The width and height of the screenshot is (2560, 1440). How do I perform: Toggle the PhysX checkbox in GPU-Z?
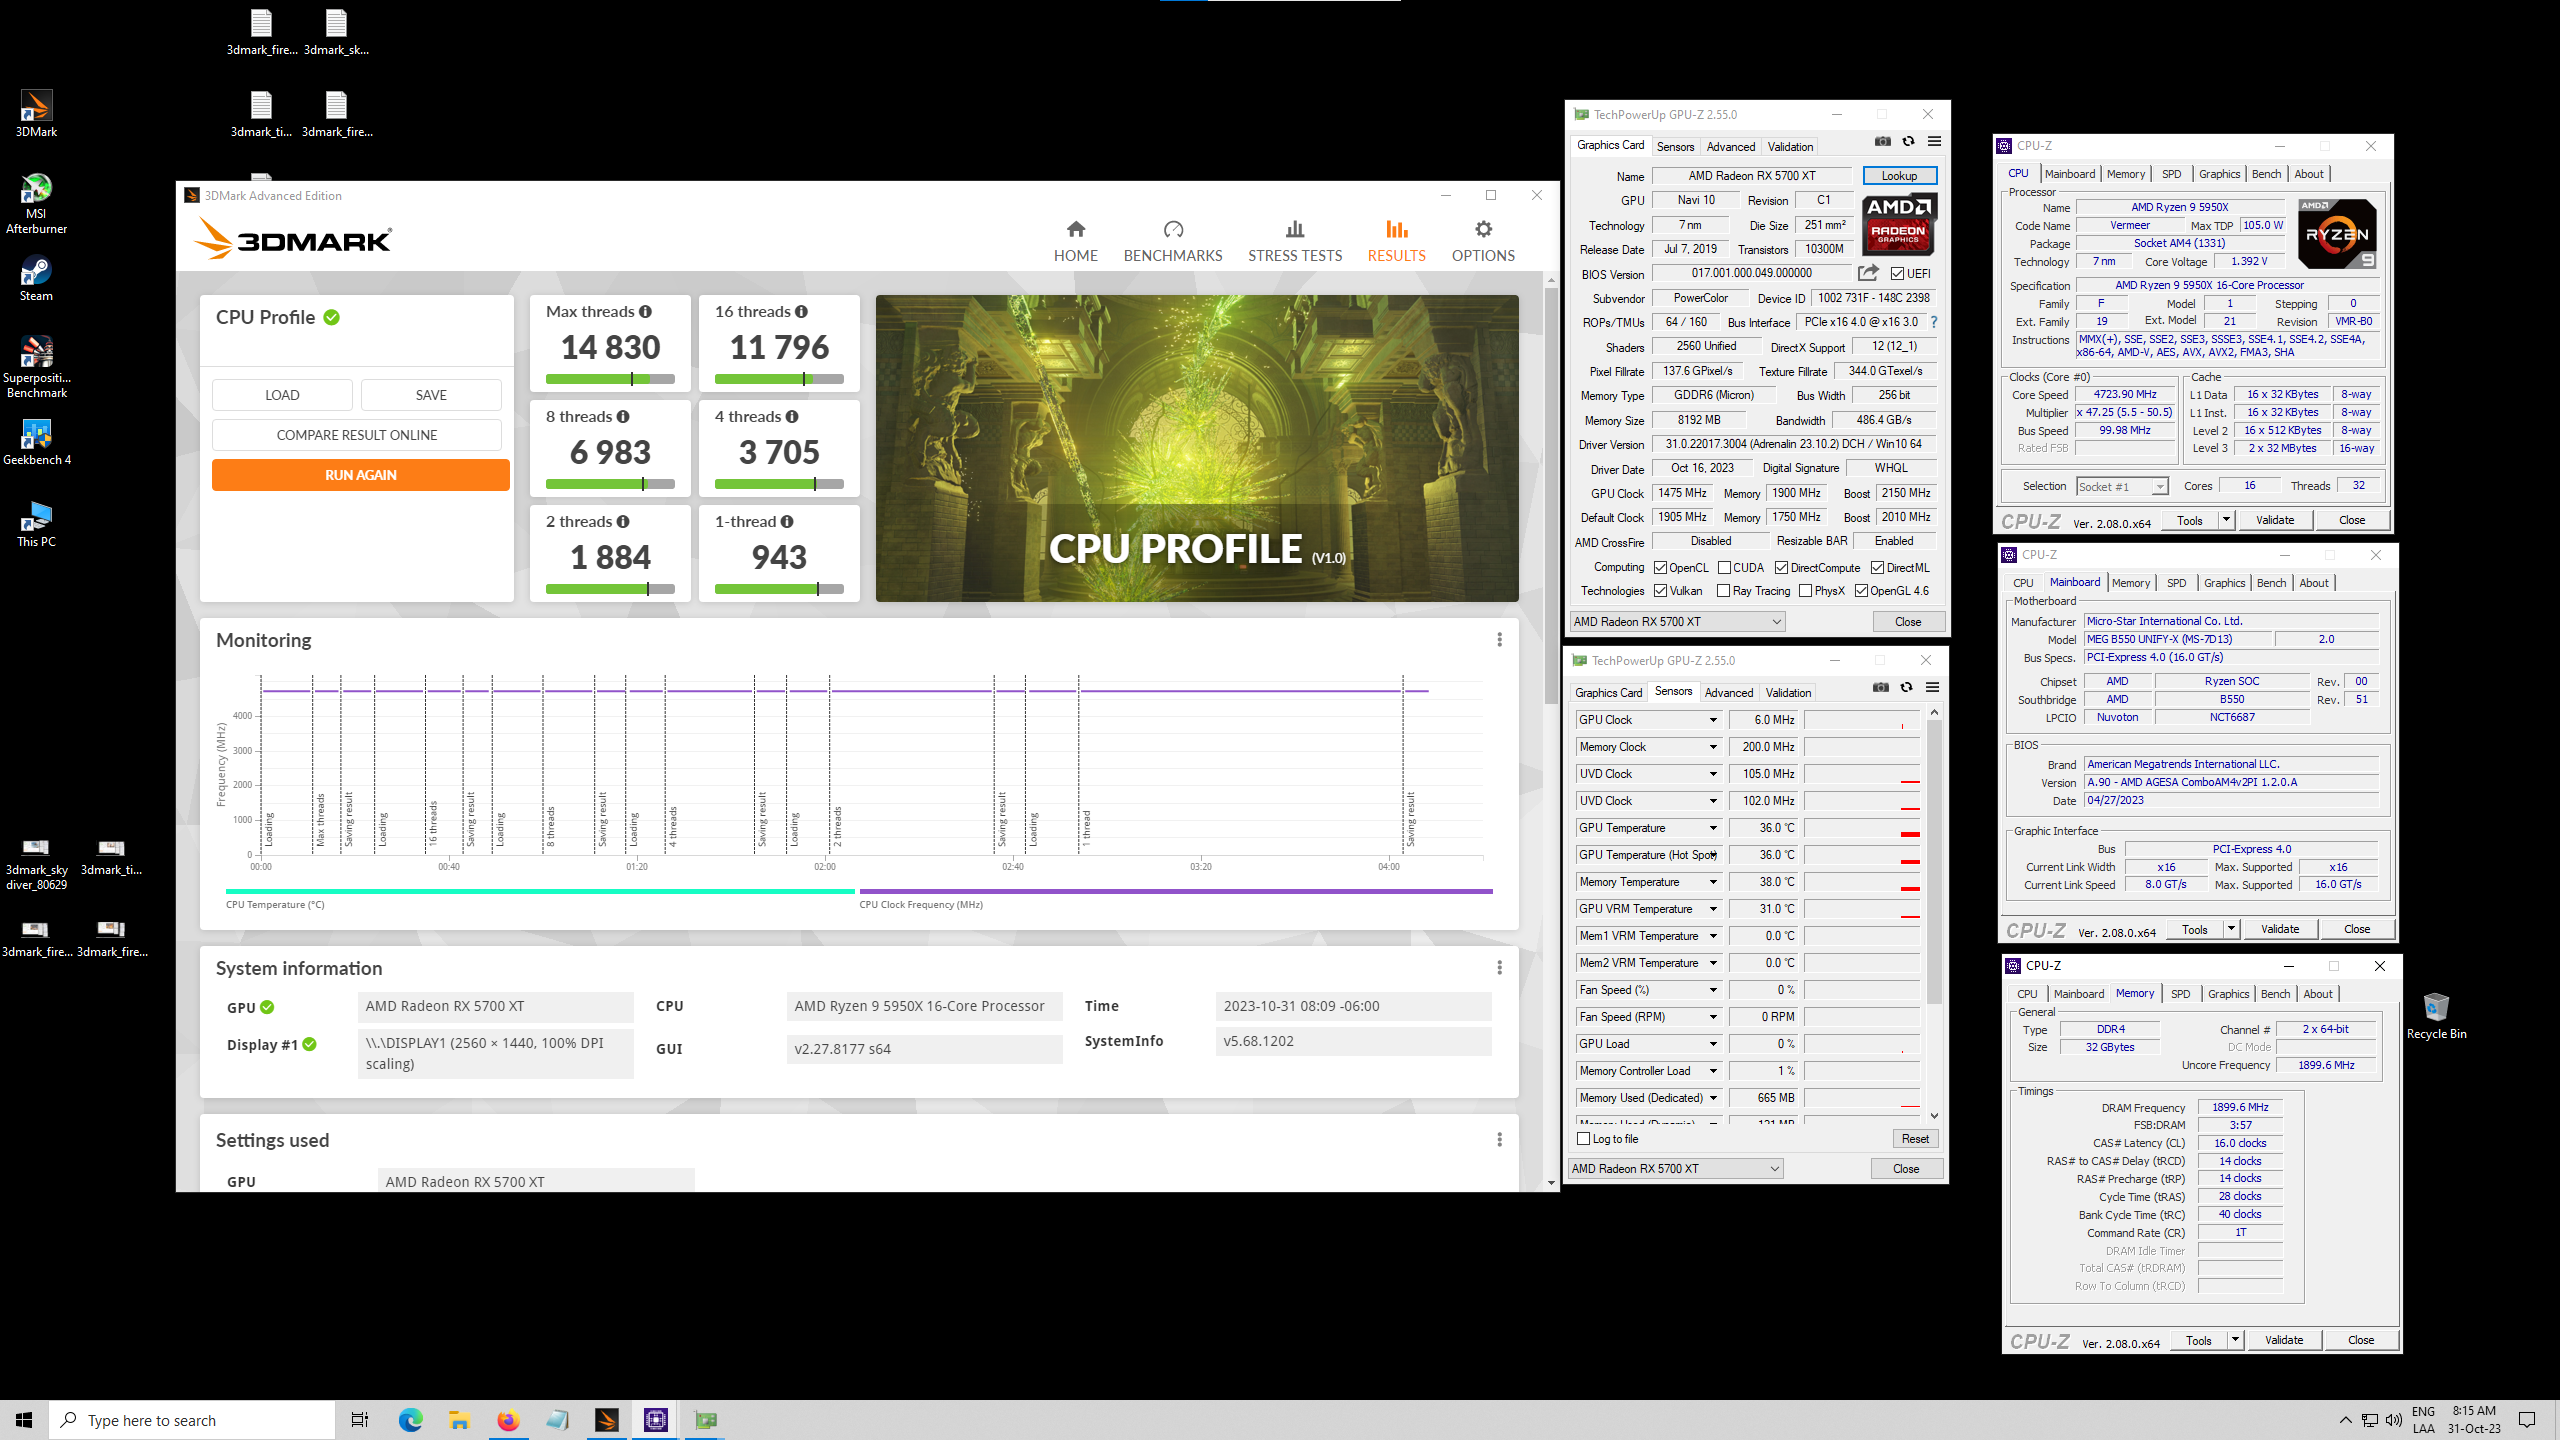click(1805, 591)
